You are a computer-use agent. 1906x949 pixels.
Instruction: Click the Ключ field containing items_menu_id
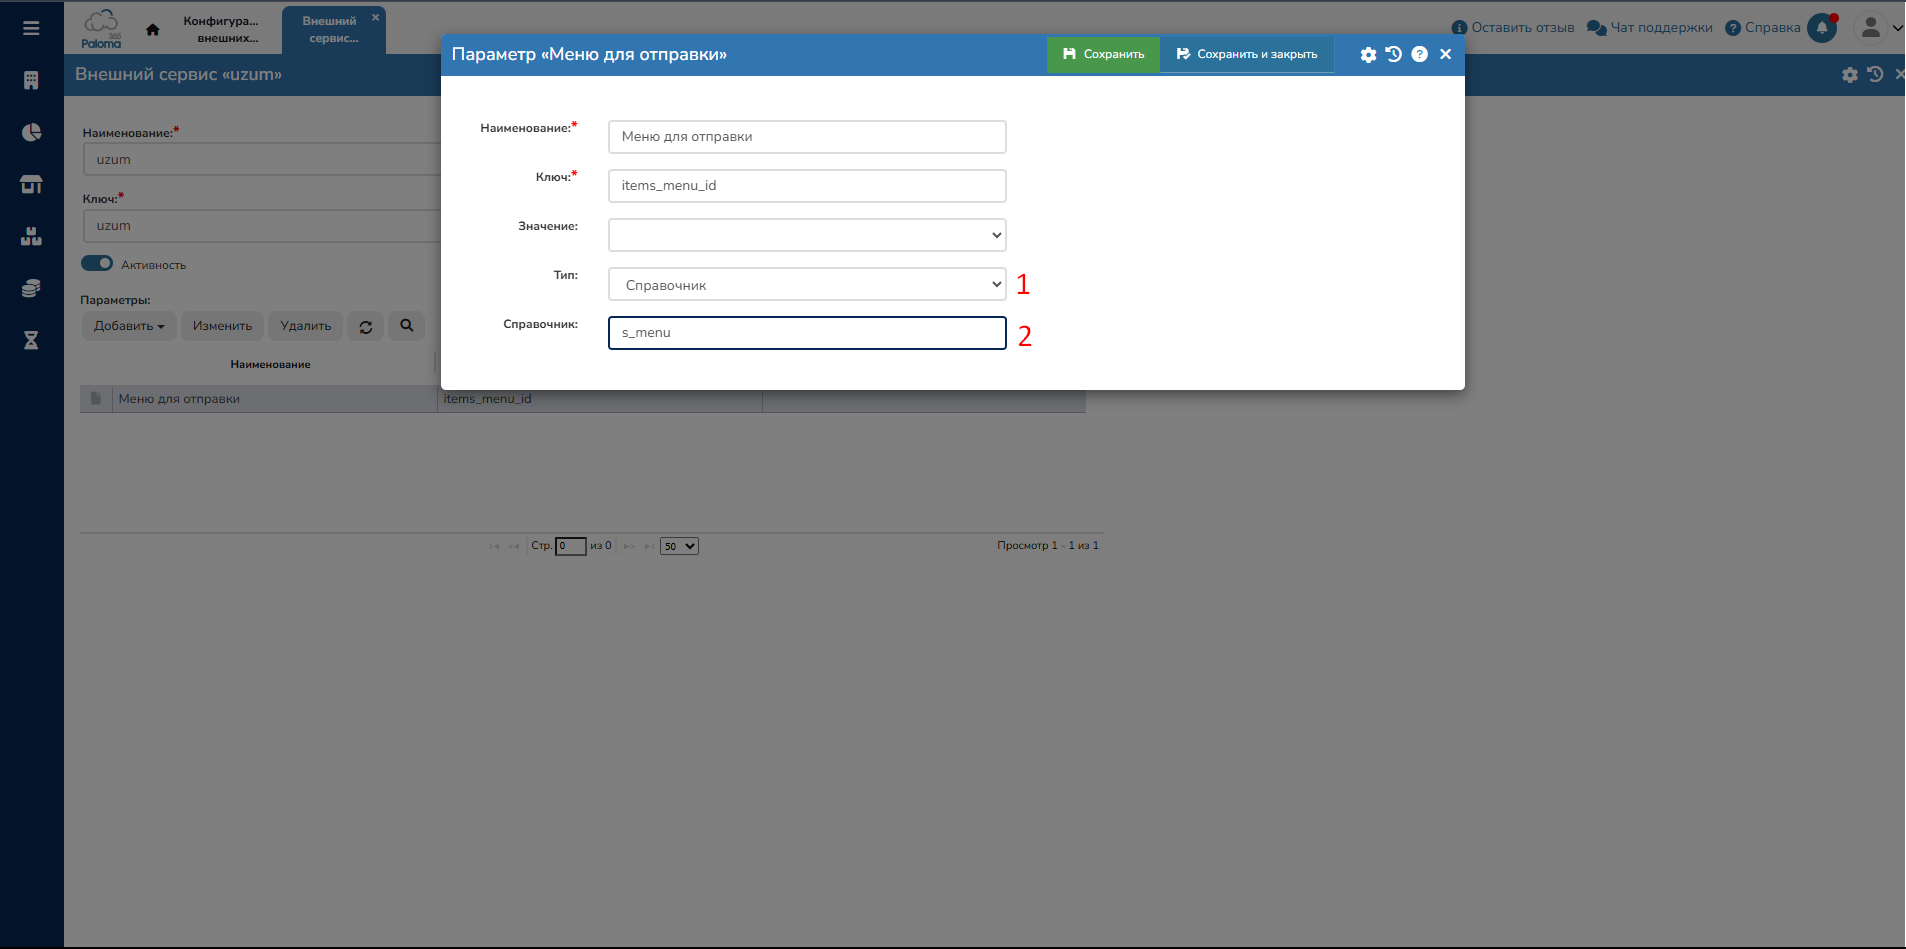point(806,186)
